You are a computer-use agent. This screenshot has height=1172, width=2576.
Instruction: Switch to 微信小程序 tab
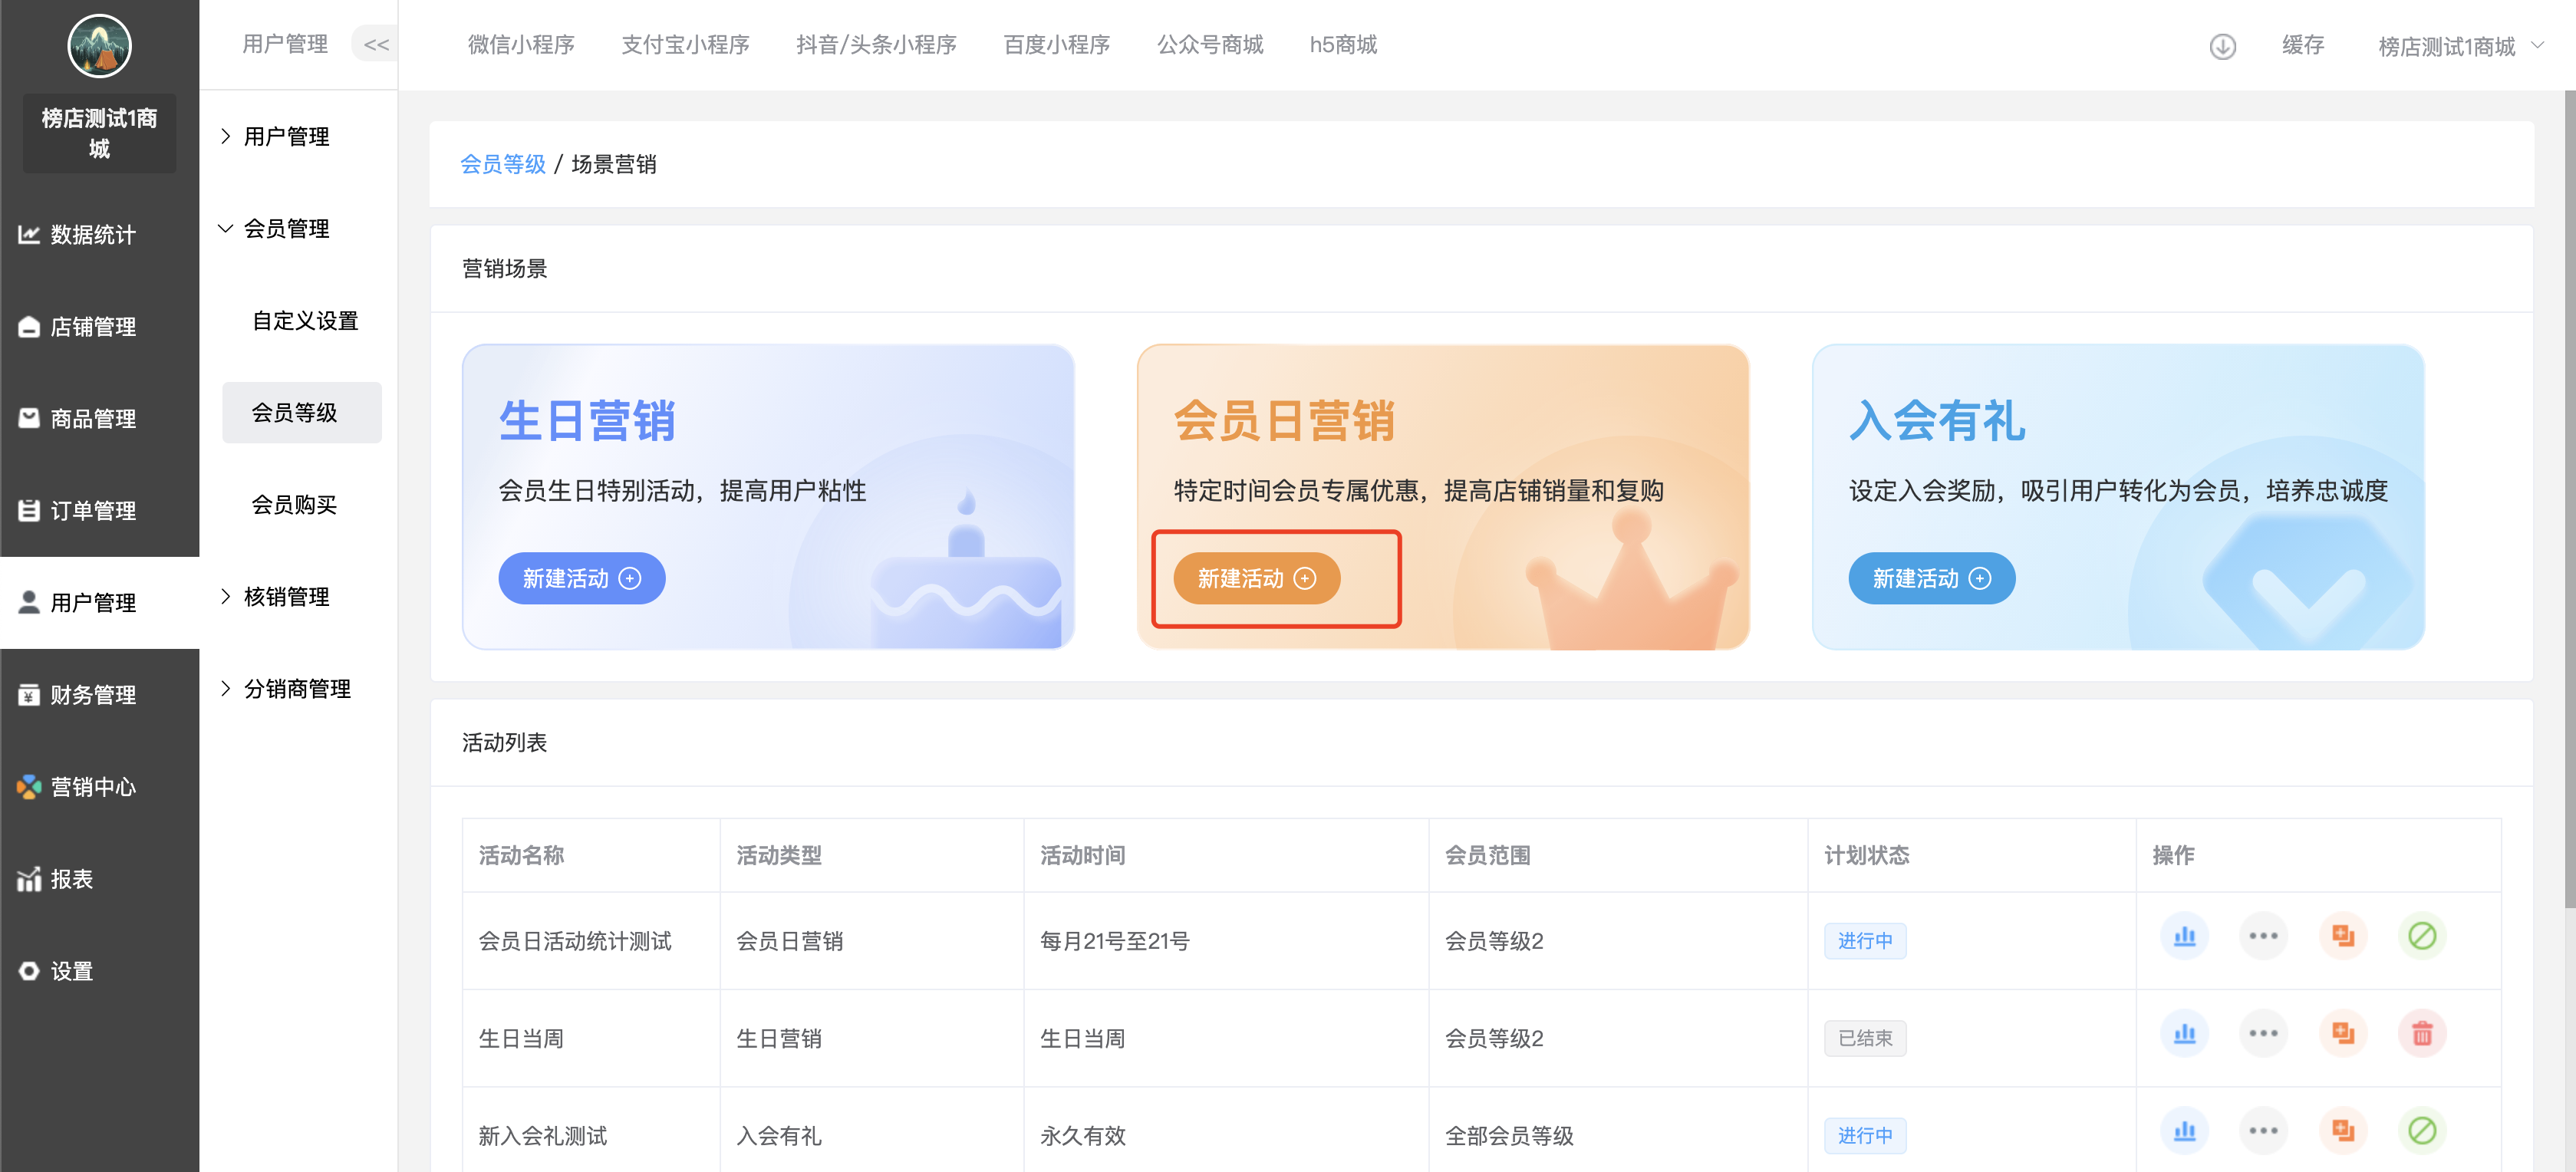click(x=521, y=44)
